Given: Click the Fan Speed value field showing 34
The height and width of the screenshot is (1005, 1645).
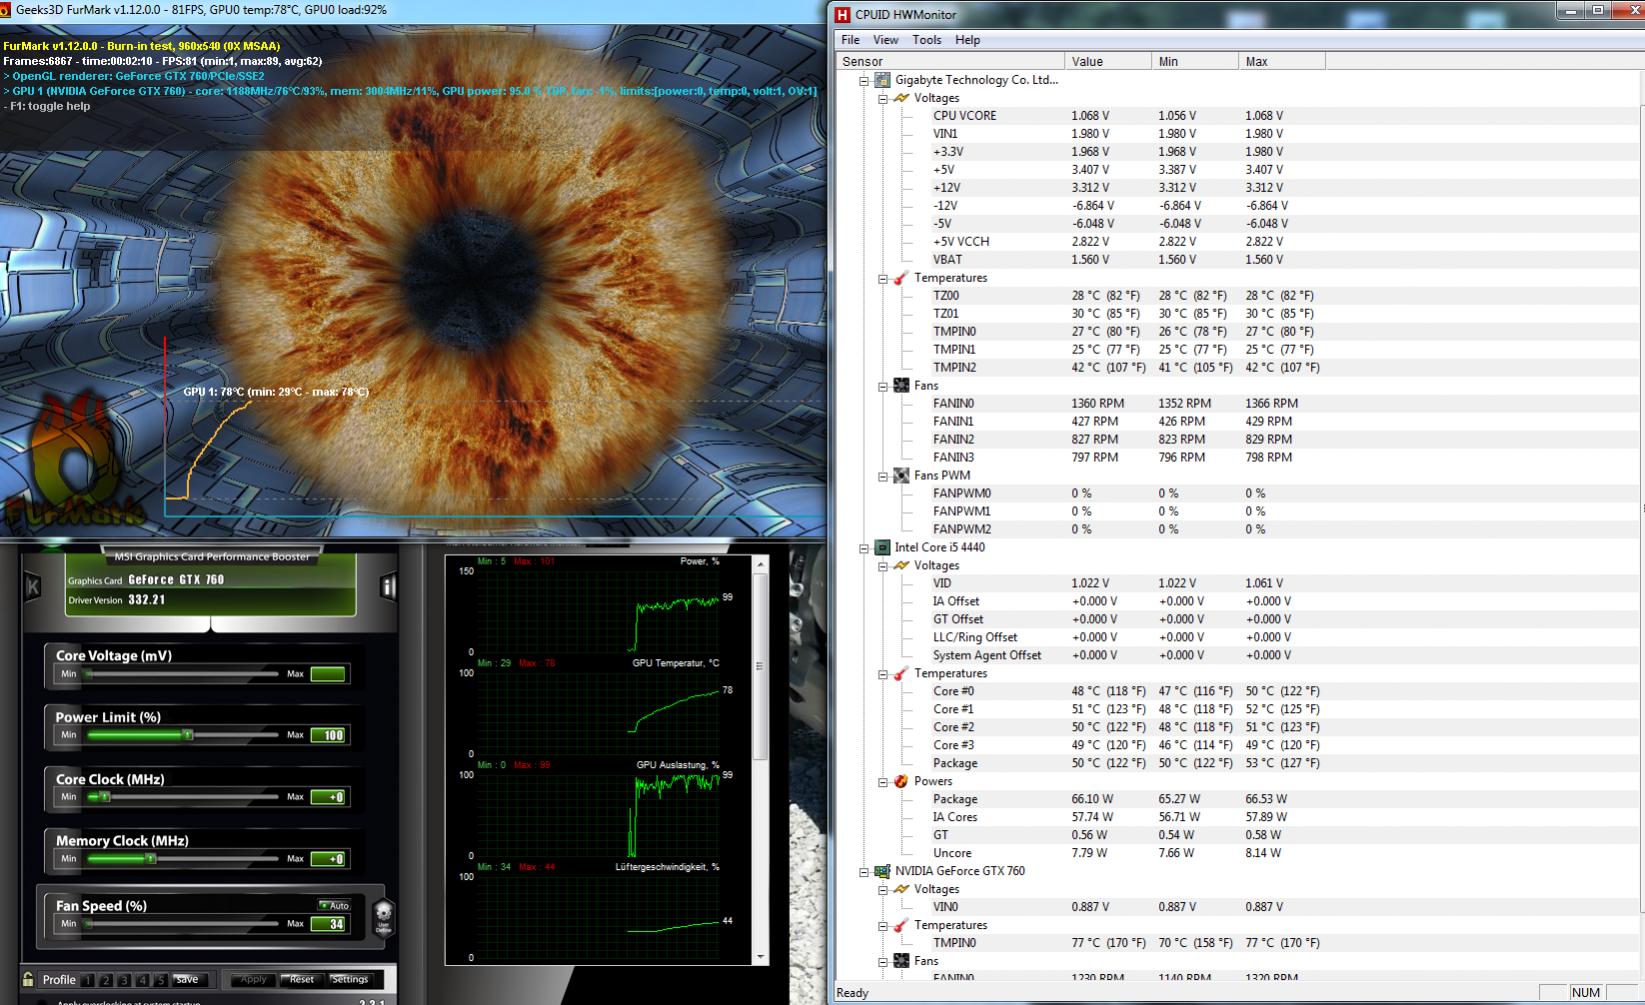Looking at the screenshot, I should click(328, 924).
